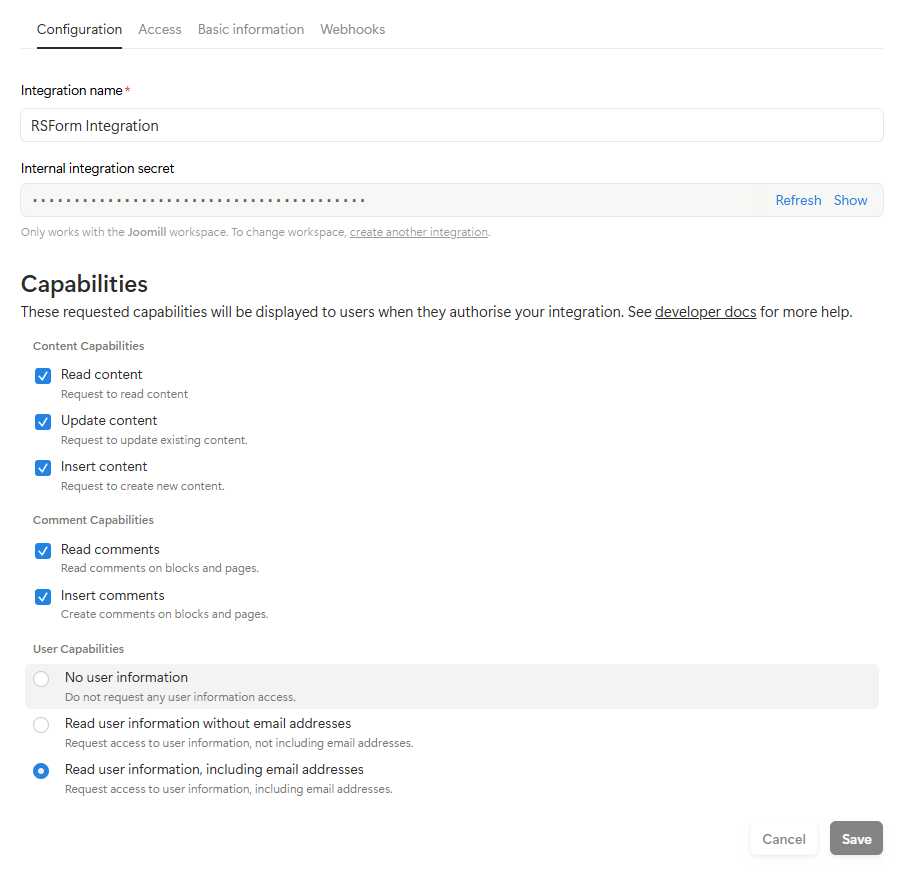Disable Read comments capability
This screenshot has height=877, width=918.
click(x=42, y=550)
